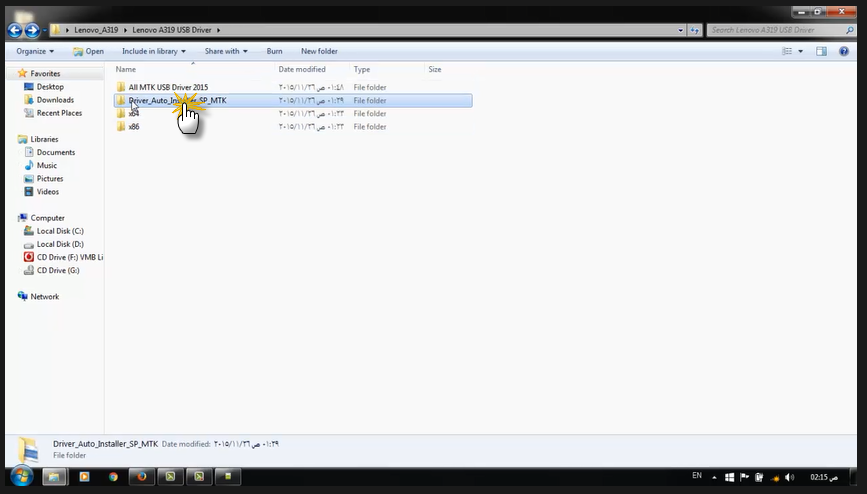867x494 pixels.
Task: Create a New folder
Action: pos(319,51)
